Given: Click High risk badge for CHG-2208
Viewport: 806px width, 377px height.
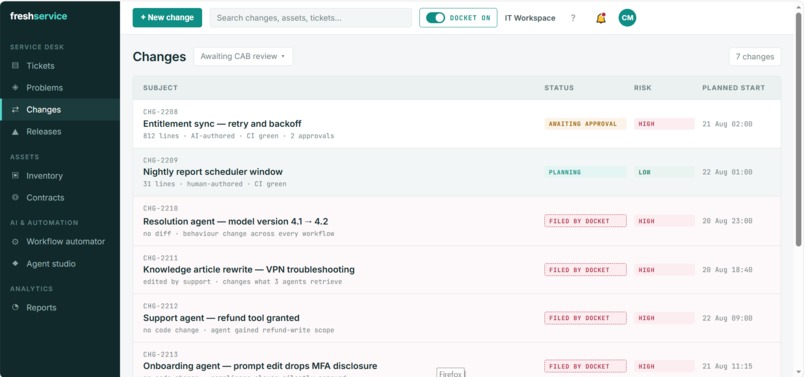Looking at the screenshot, I should point(664,124).
